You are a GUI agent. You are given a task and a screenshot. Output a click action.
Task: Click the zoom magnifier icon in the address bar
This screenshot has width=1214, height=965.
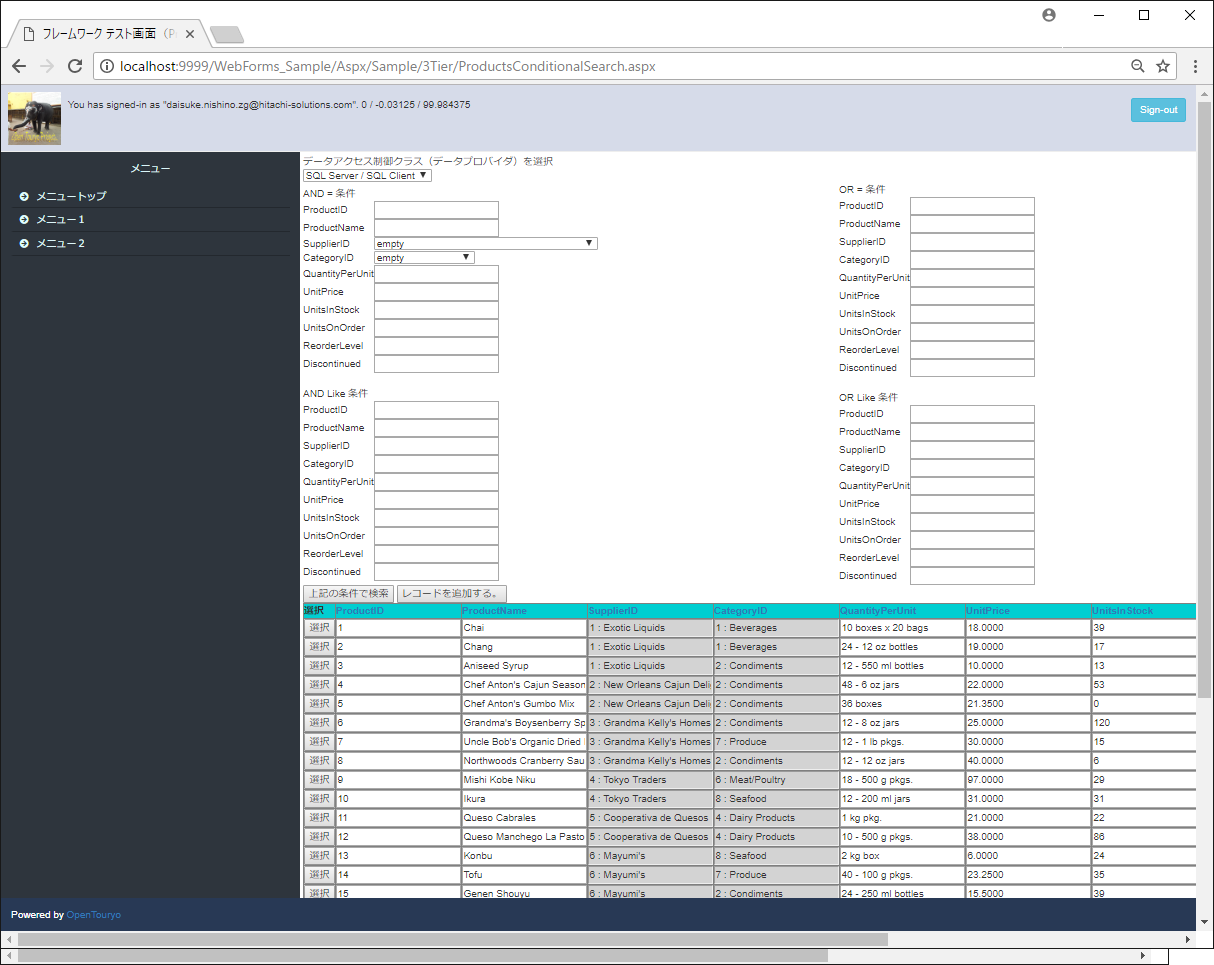(x=1137, y=66)
